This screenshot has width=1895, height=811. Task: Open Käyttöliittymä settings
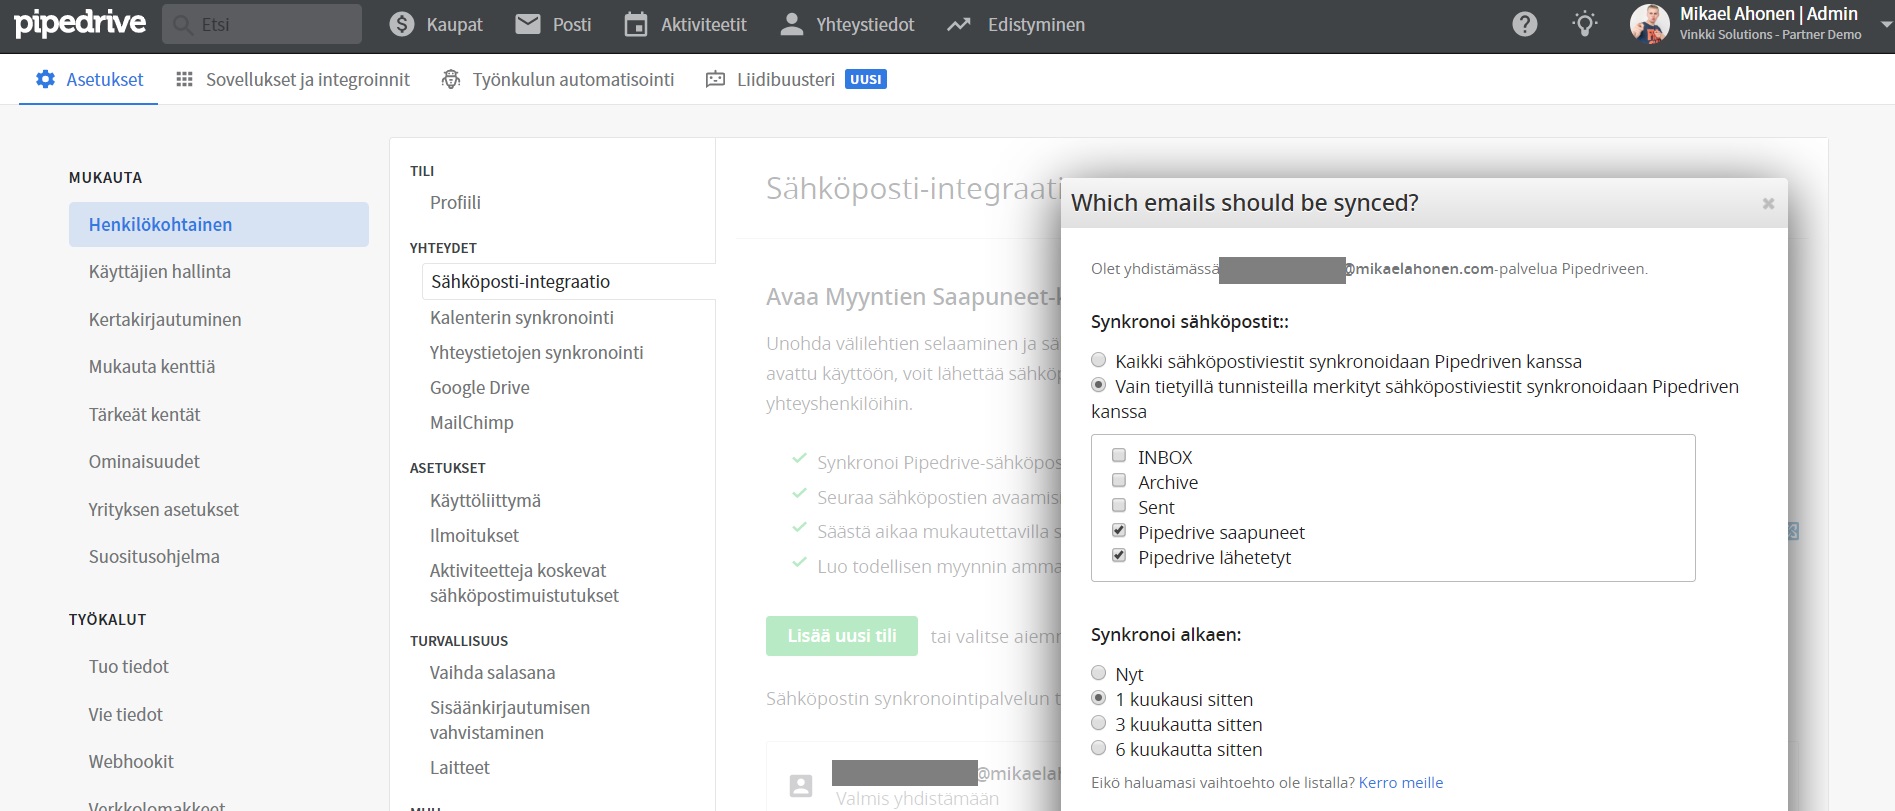coord(485,501)
